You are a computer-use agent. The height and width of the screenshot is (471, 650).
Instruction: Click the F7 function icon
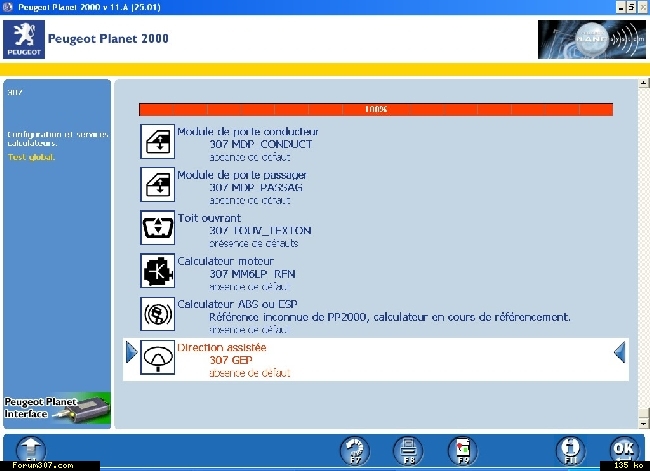[x=355, y=451]
